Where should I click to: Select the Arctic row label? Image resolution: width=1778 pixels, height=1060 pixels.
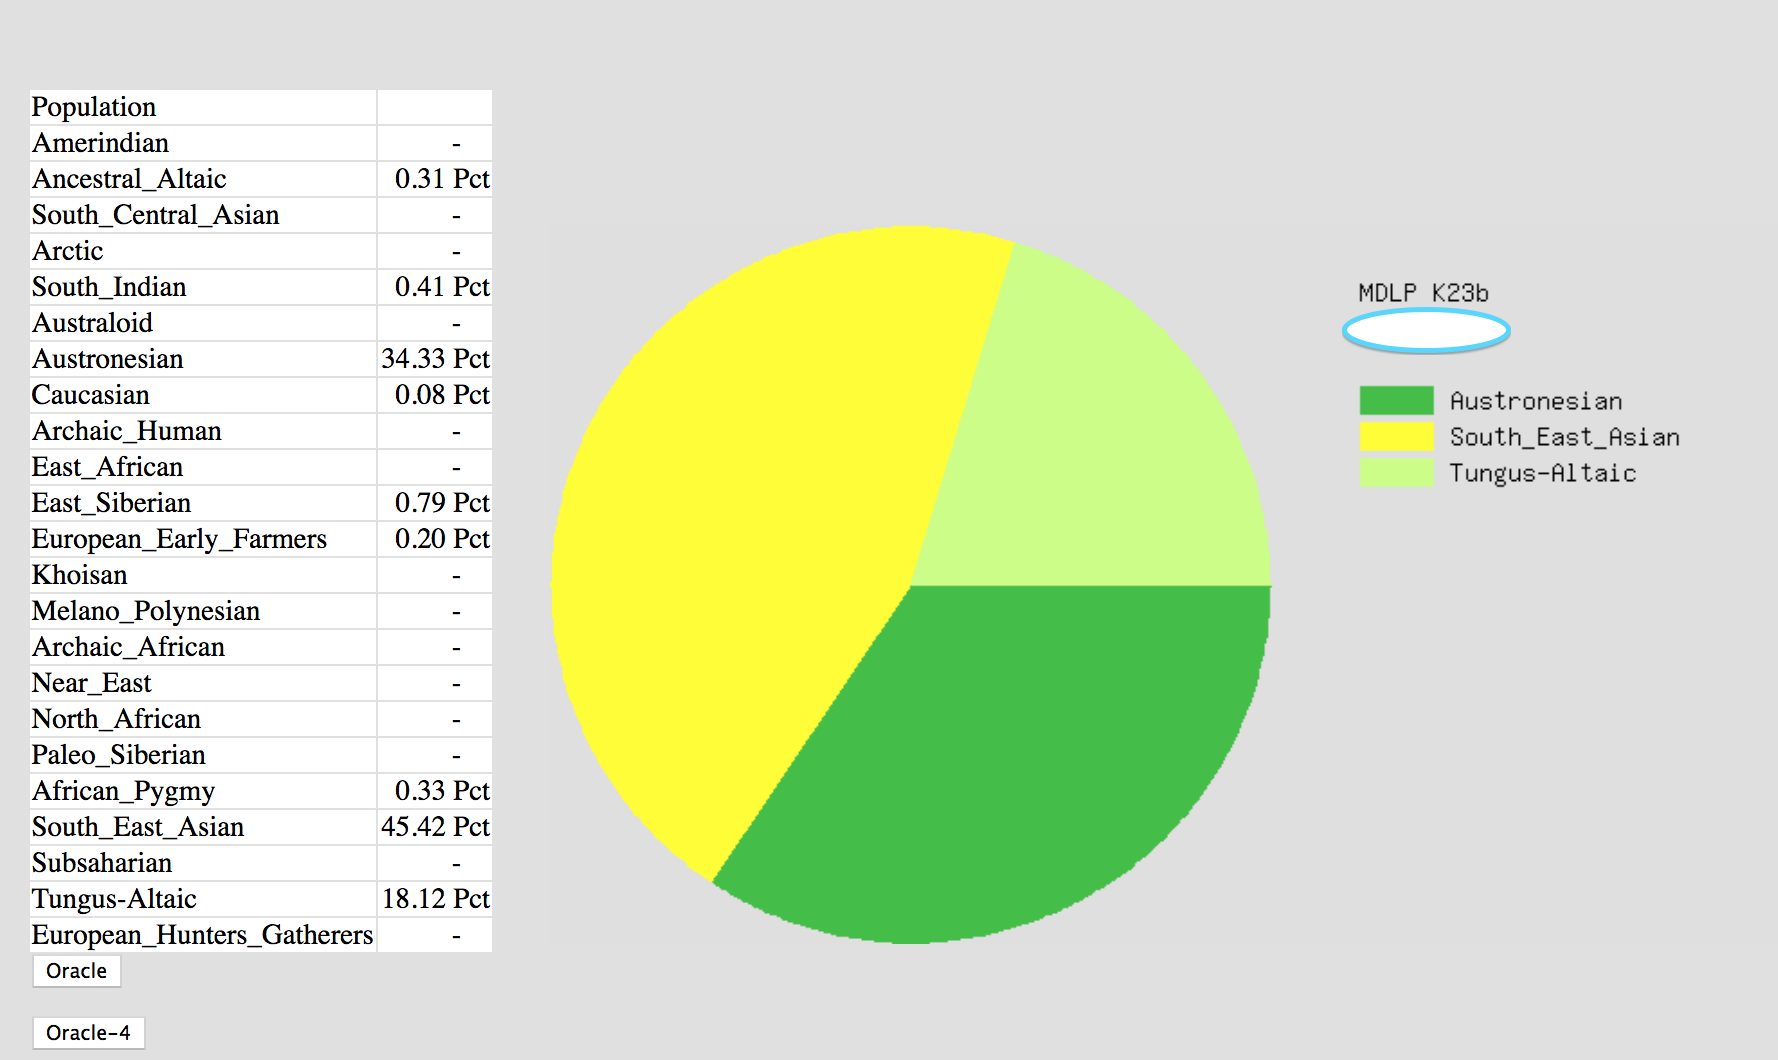point(67,251)
